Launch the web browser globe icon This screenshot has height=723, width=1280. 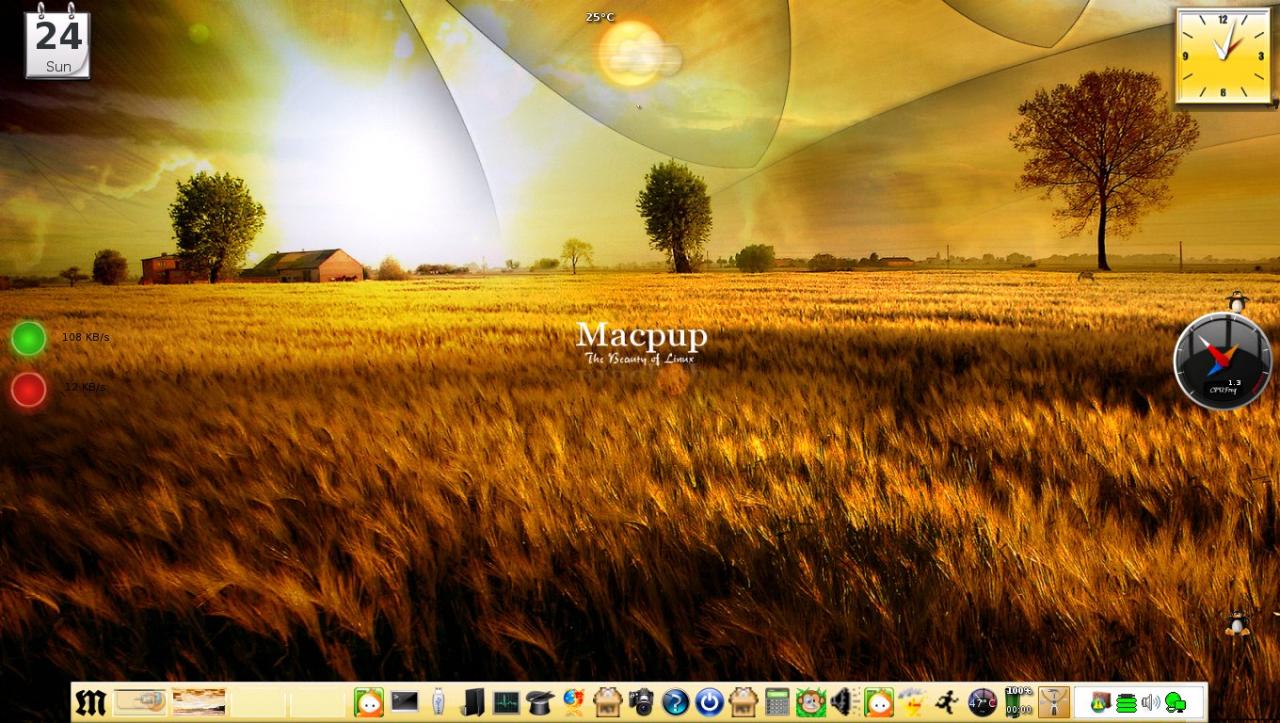(574, 702)
